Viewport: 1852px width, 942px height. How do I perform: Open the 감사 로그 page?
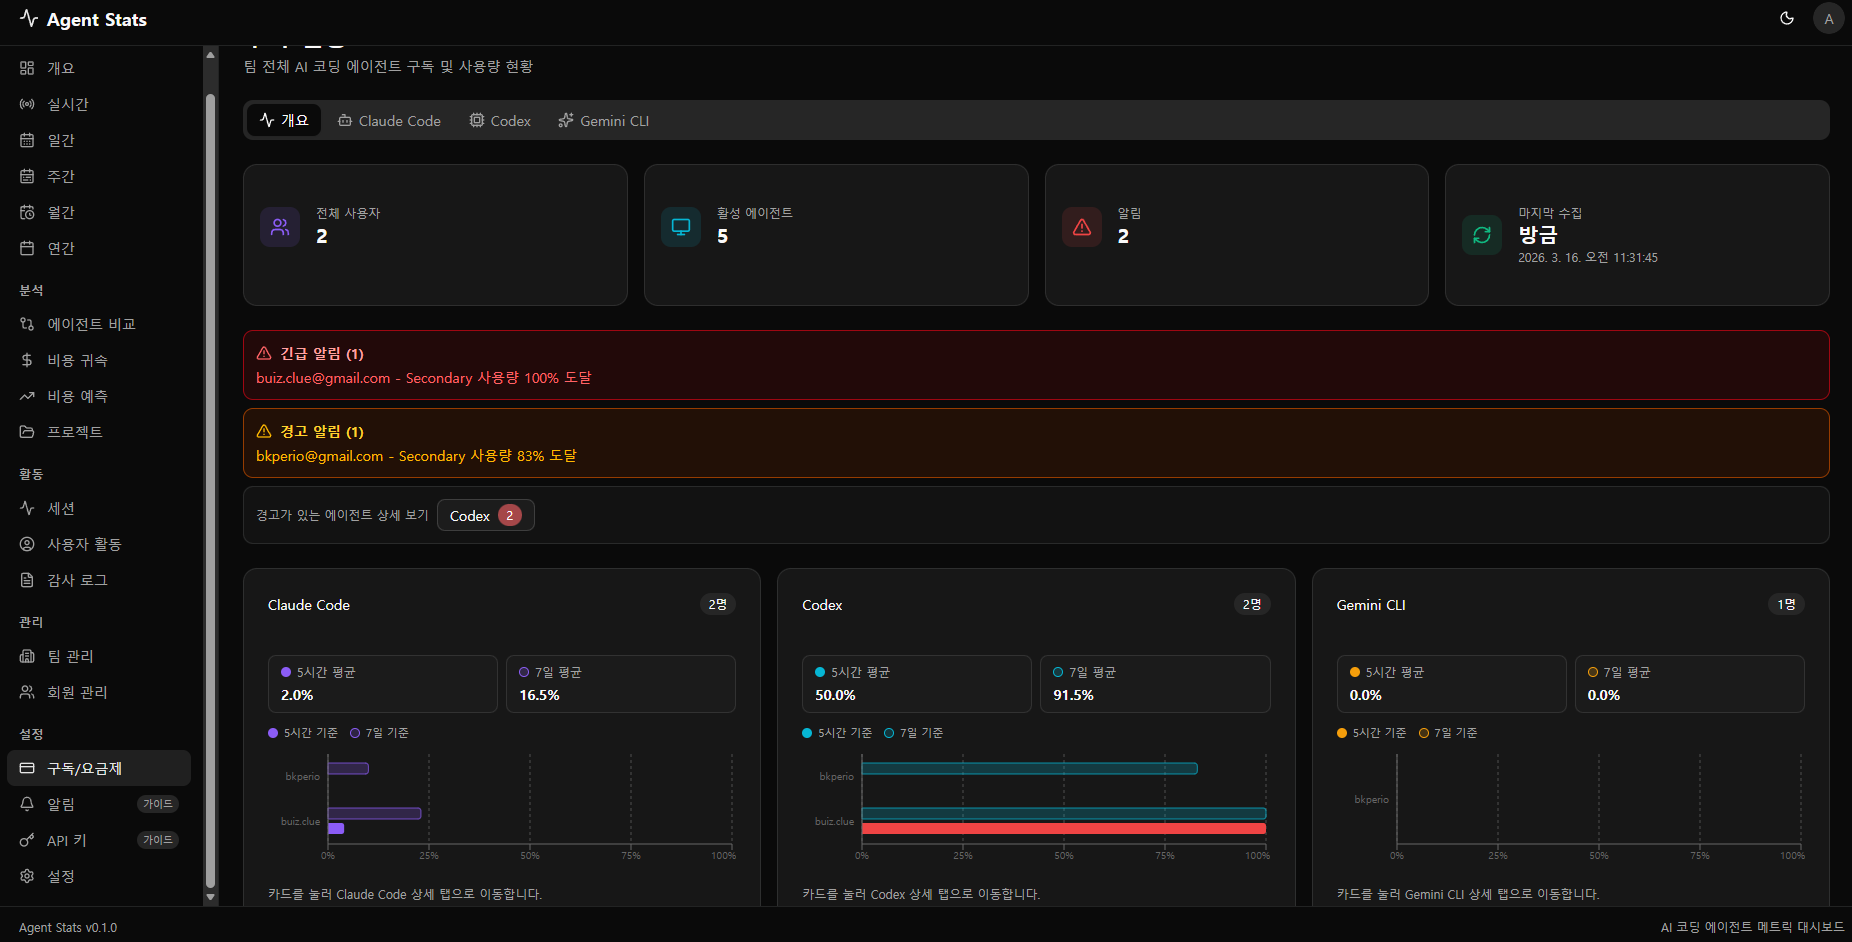pyautogui.click(x=76, y=580)
